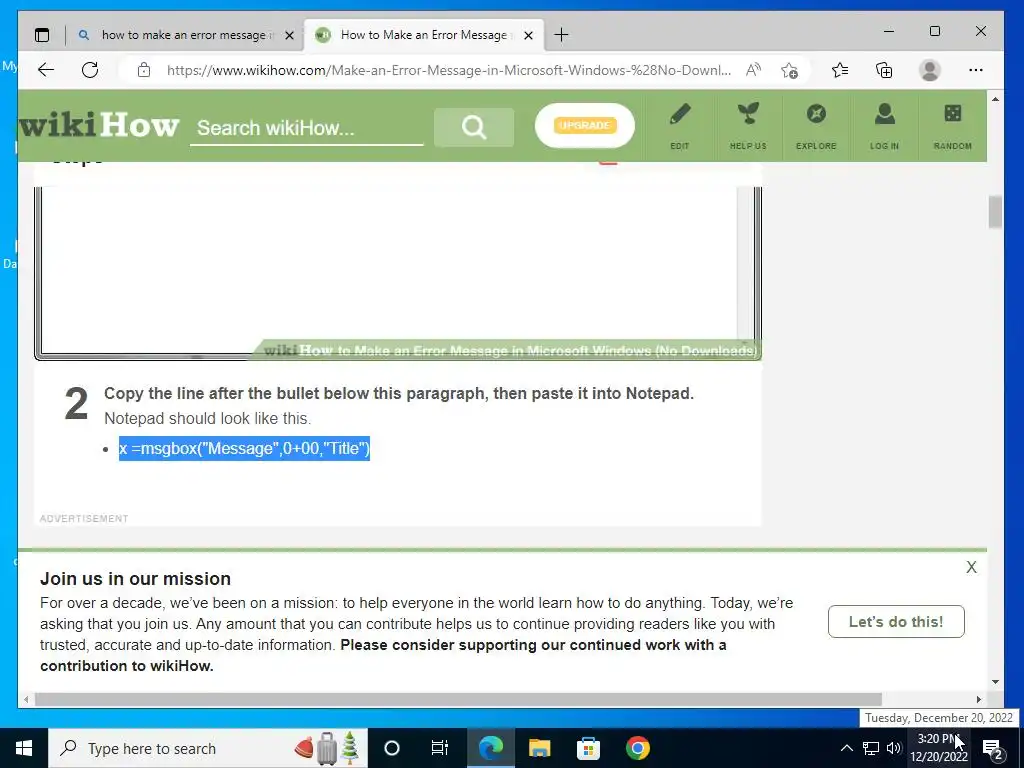Open Microsoft Store from the taskbar
Viewport: 1024px width, 768px height.
click(x=588, y=748)
